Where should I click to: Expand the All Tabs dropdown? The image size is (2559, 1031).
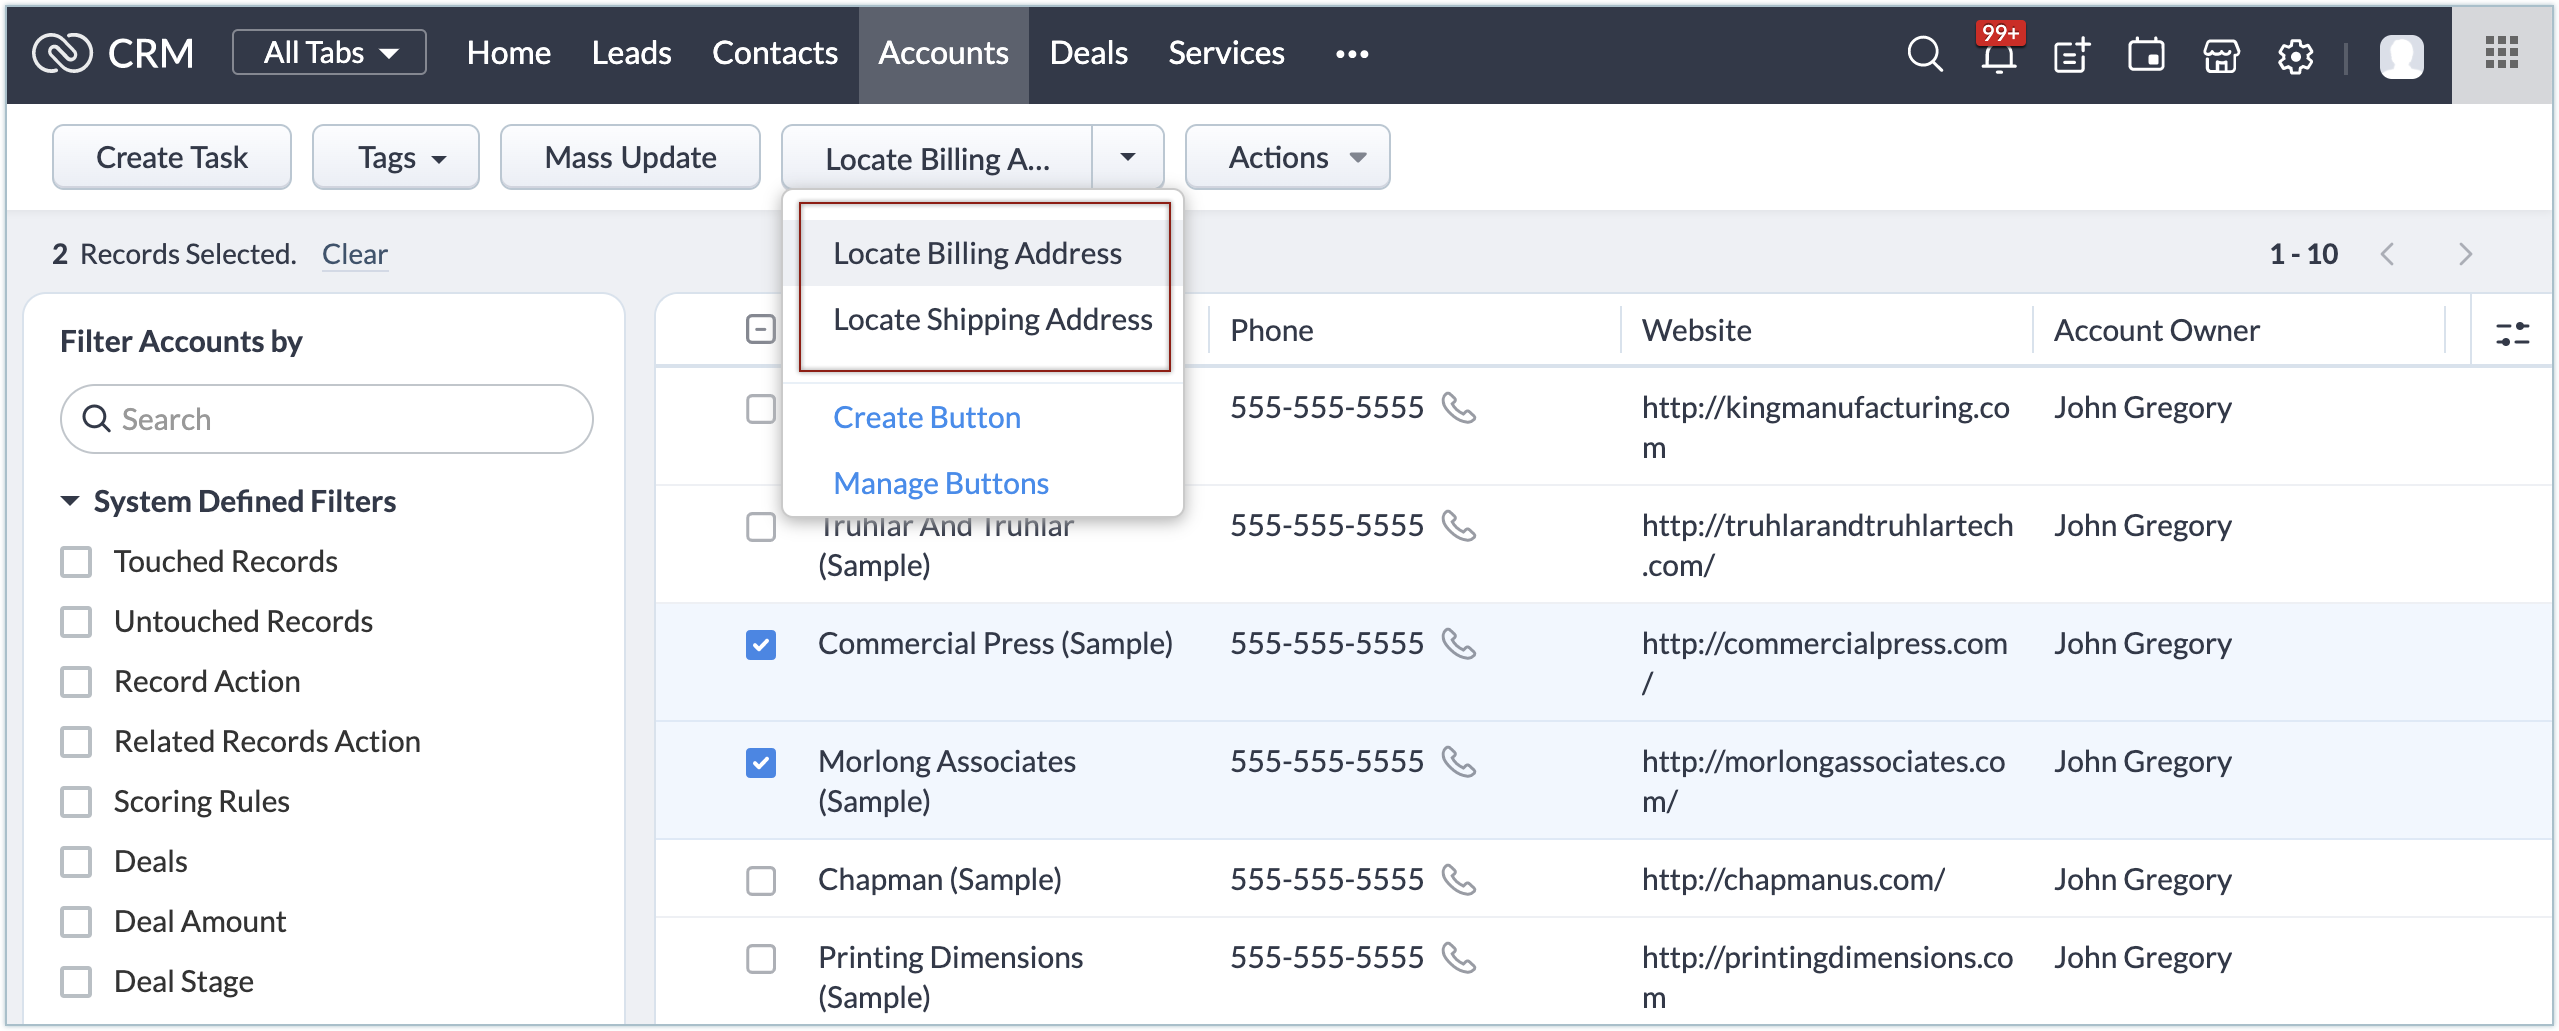click(x=329, y=53)
